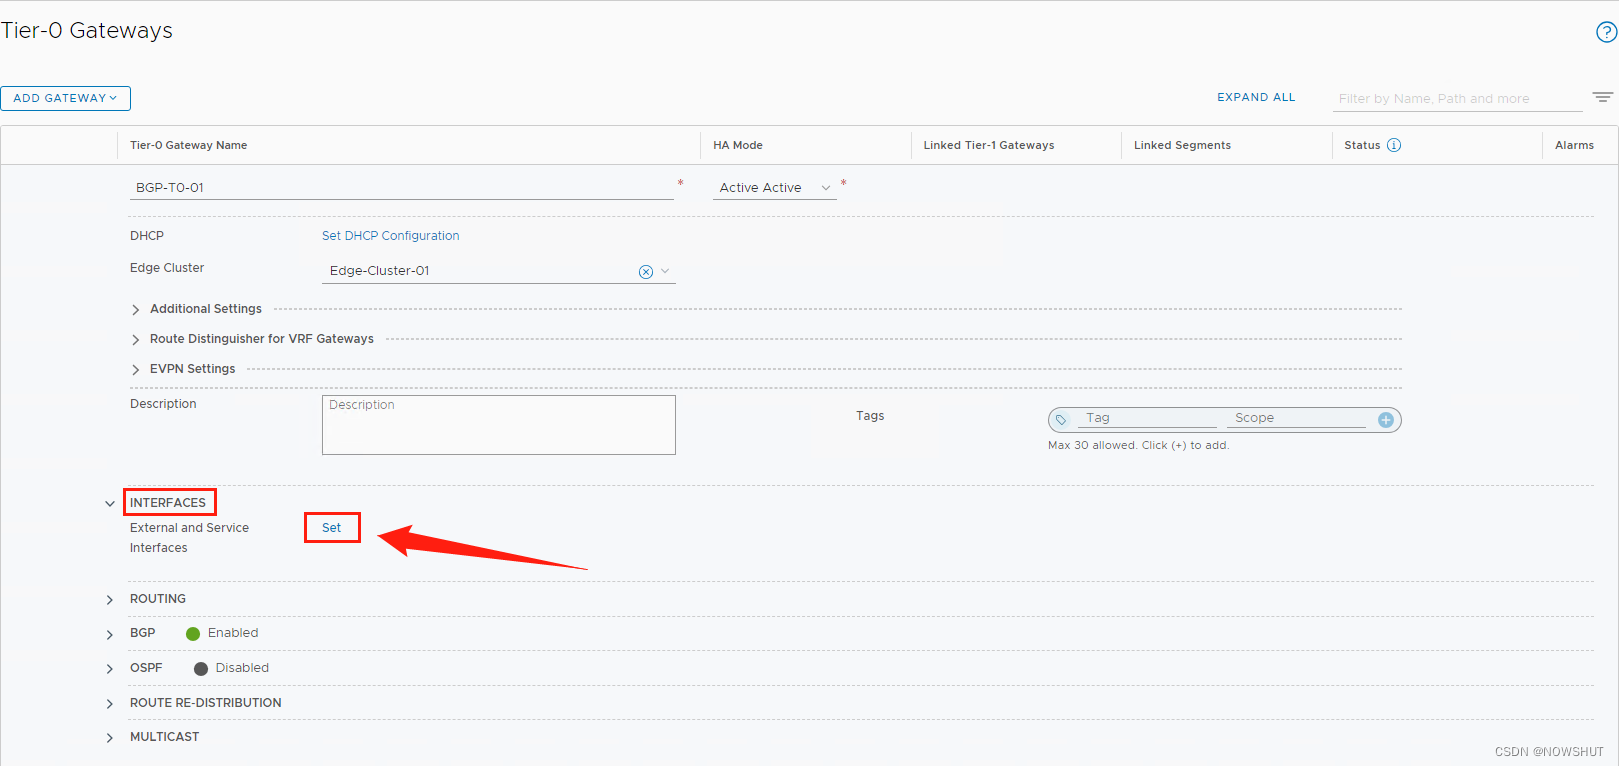This screenshot has height=766, width=1619.
Task: Open the Edge Cluster dropdown arrow
Action: 665,271
